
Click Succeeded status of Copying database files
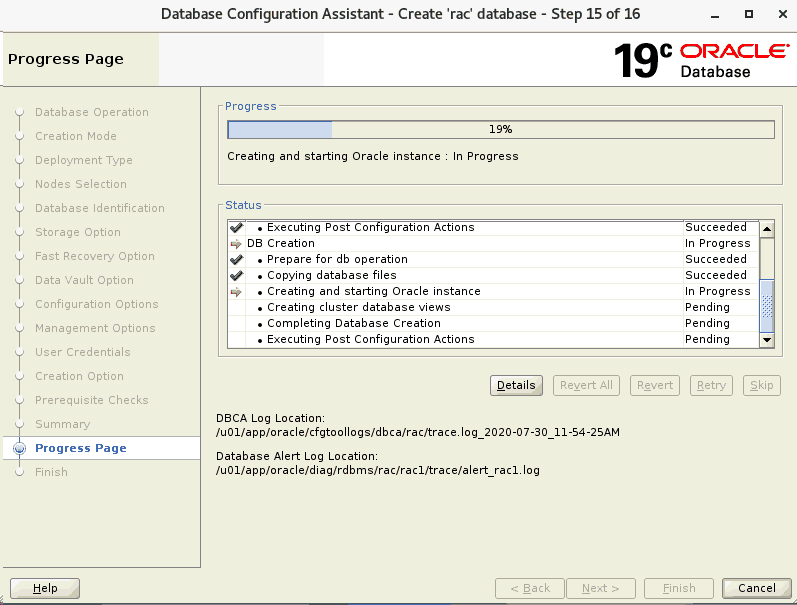(716, 275)
